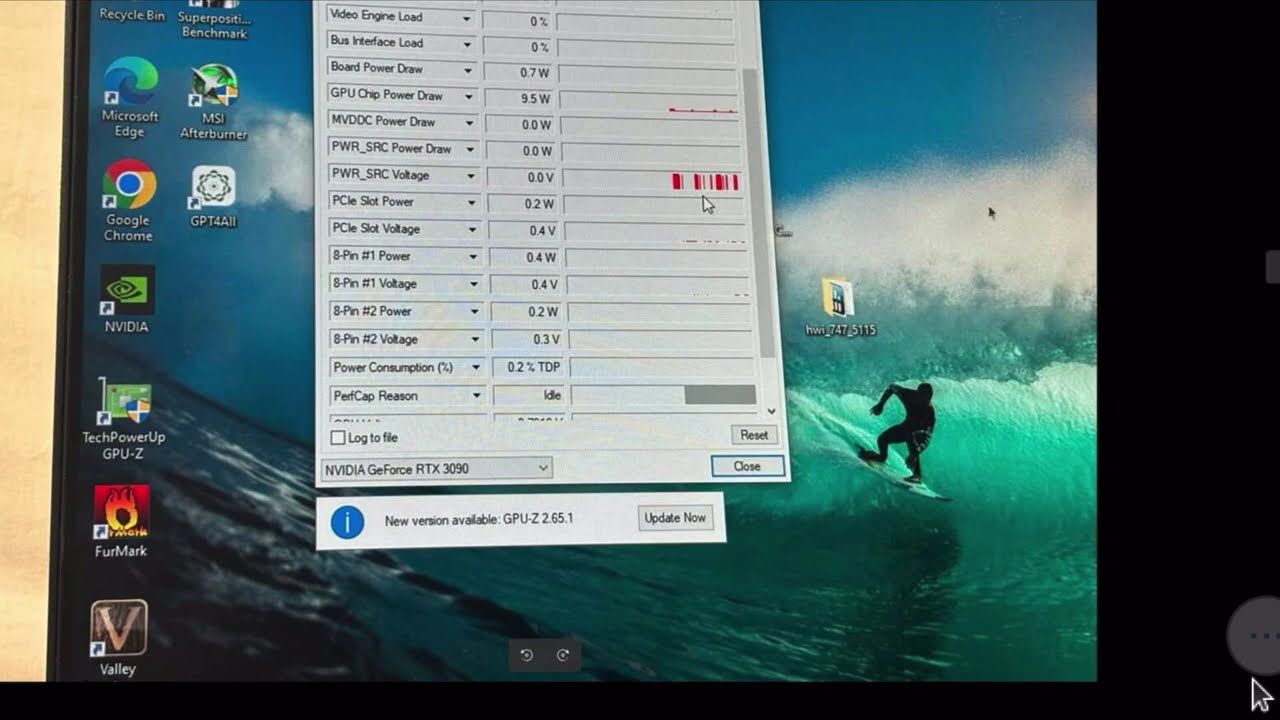Open 8-Pin #1 Power dropdown arrow

click(x=473, y=257)
